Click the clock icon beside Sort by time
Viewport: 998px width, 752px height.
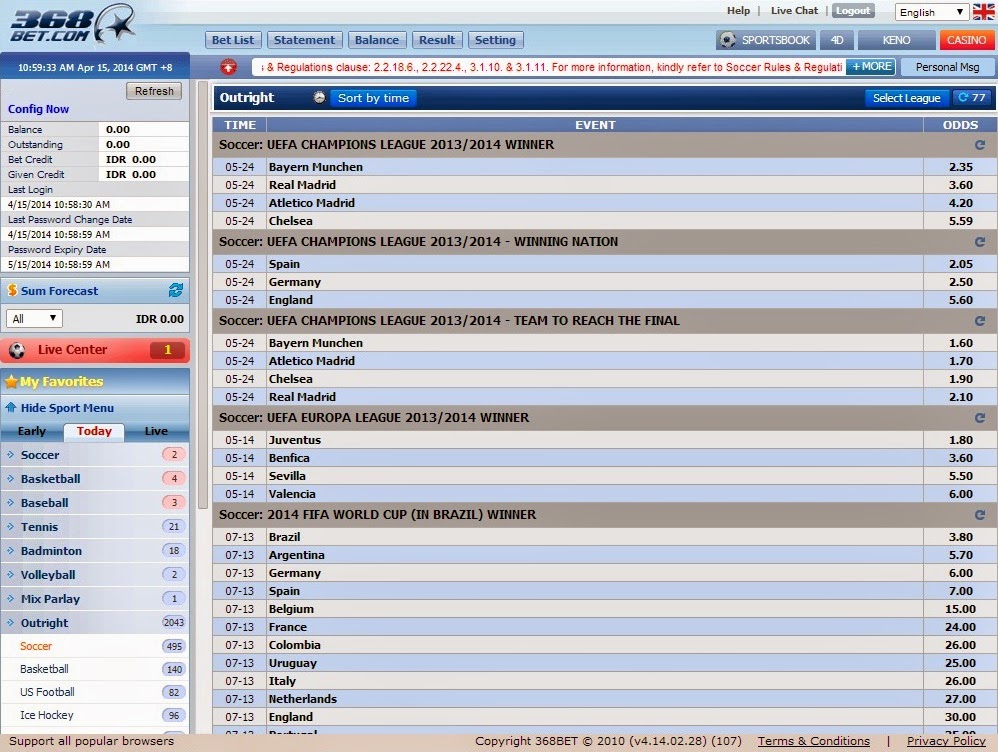tap(320, 97)
